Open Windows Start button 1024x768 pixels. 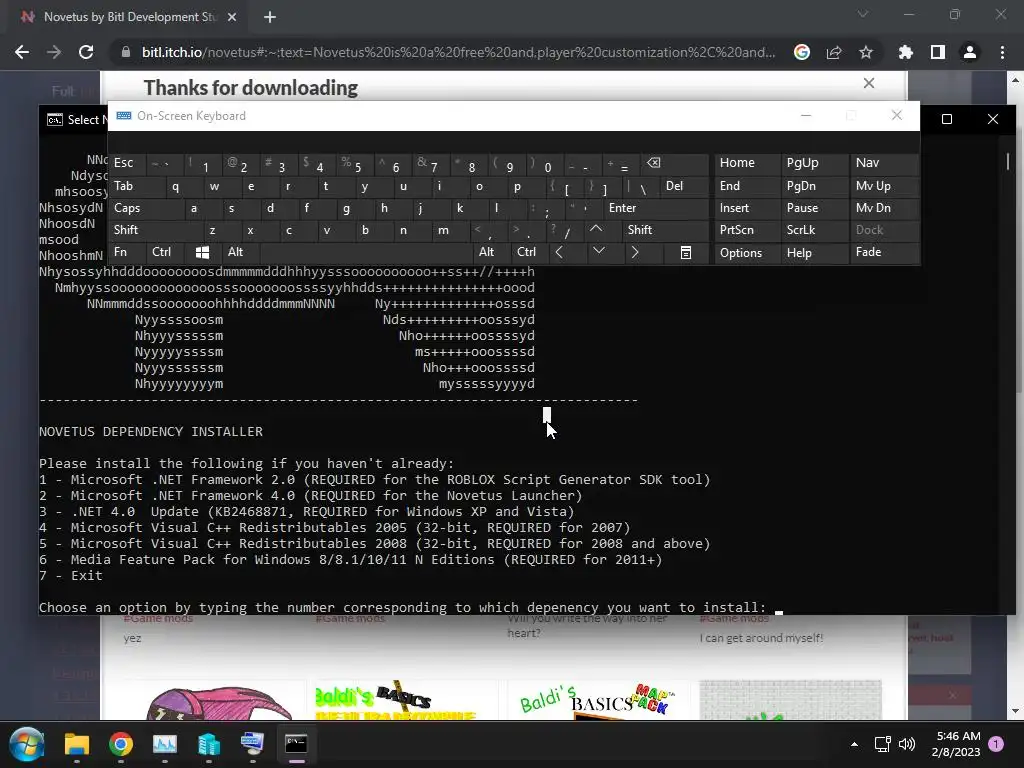click(x=27, y=744)
